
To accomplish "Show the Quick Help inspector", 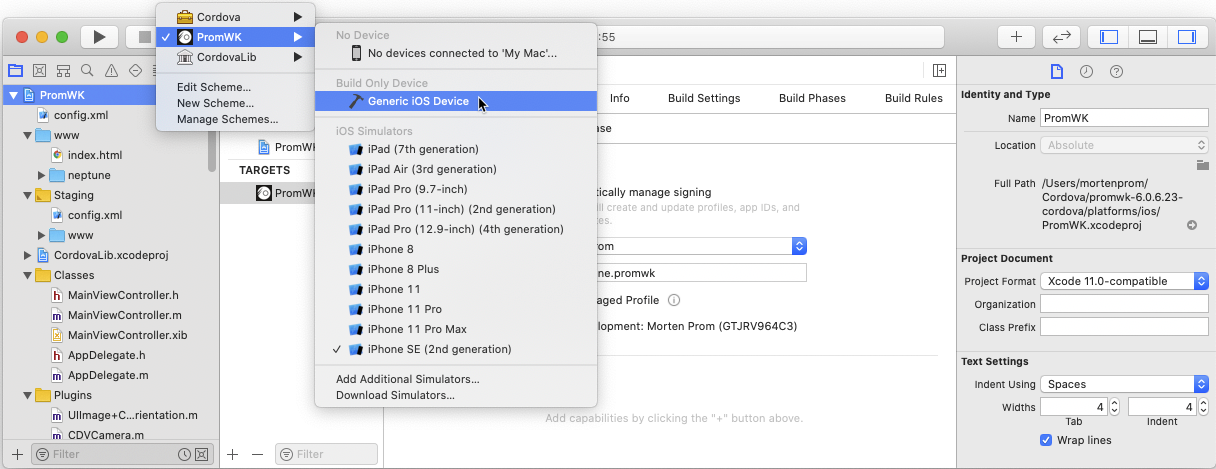I will click(x=1117, y=71).
